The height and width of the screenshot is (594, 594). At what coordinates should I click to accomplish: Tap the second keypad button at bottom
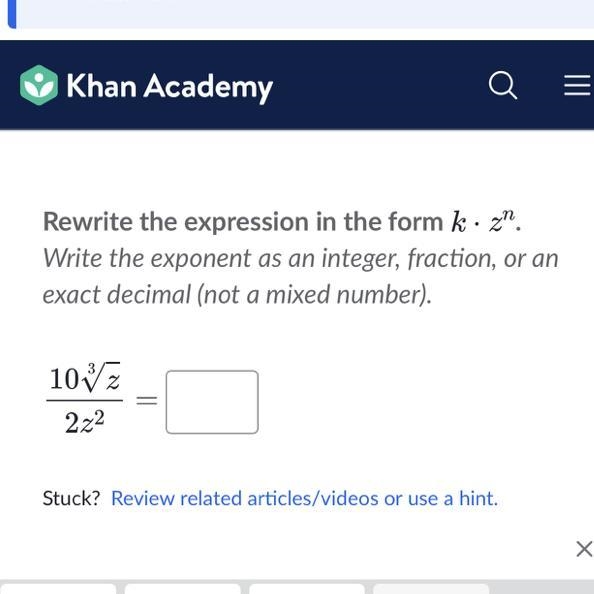coord(183,589)
